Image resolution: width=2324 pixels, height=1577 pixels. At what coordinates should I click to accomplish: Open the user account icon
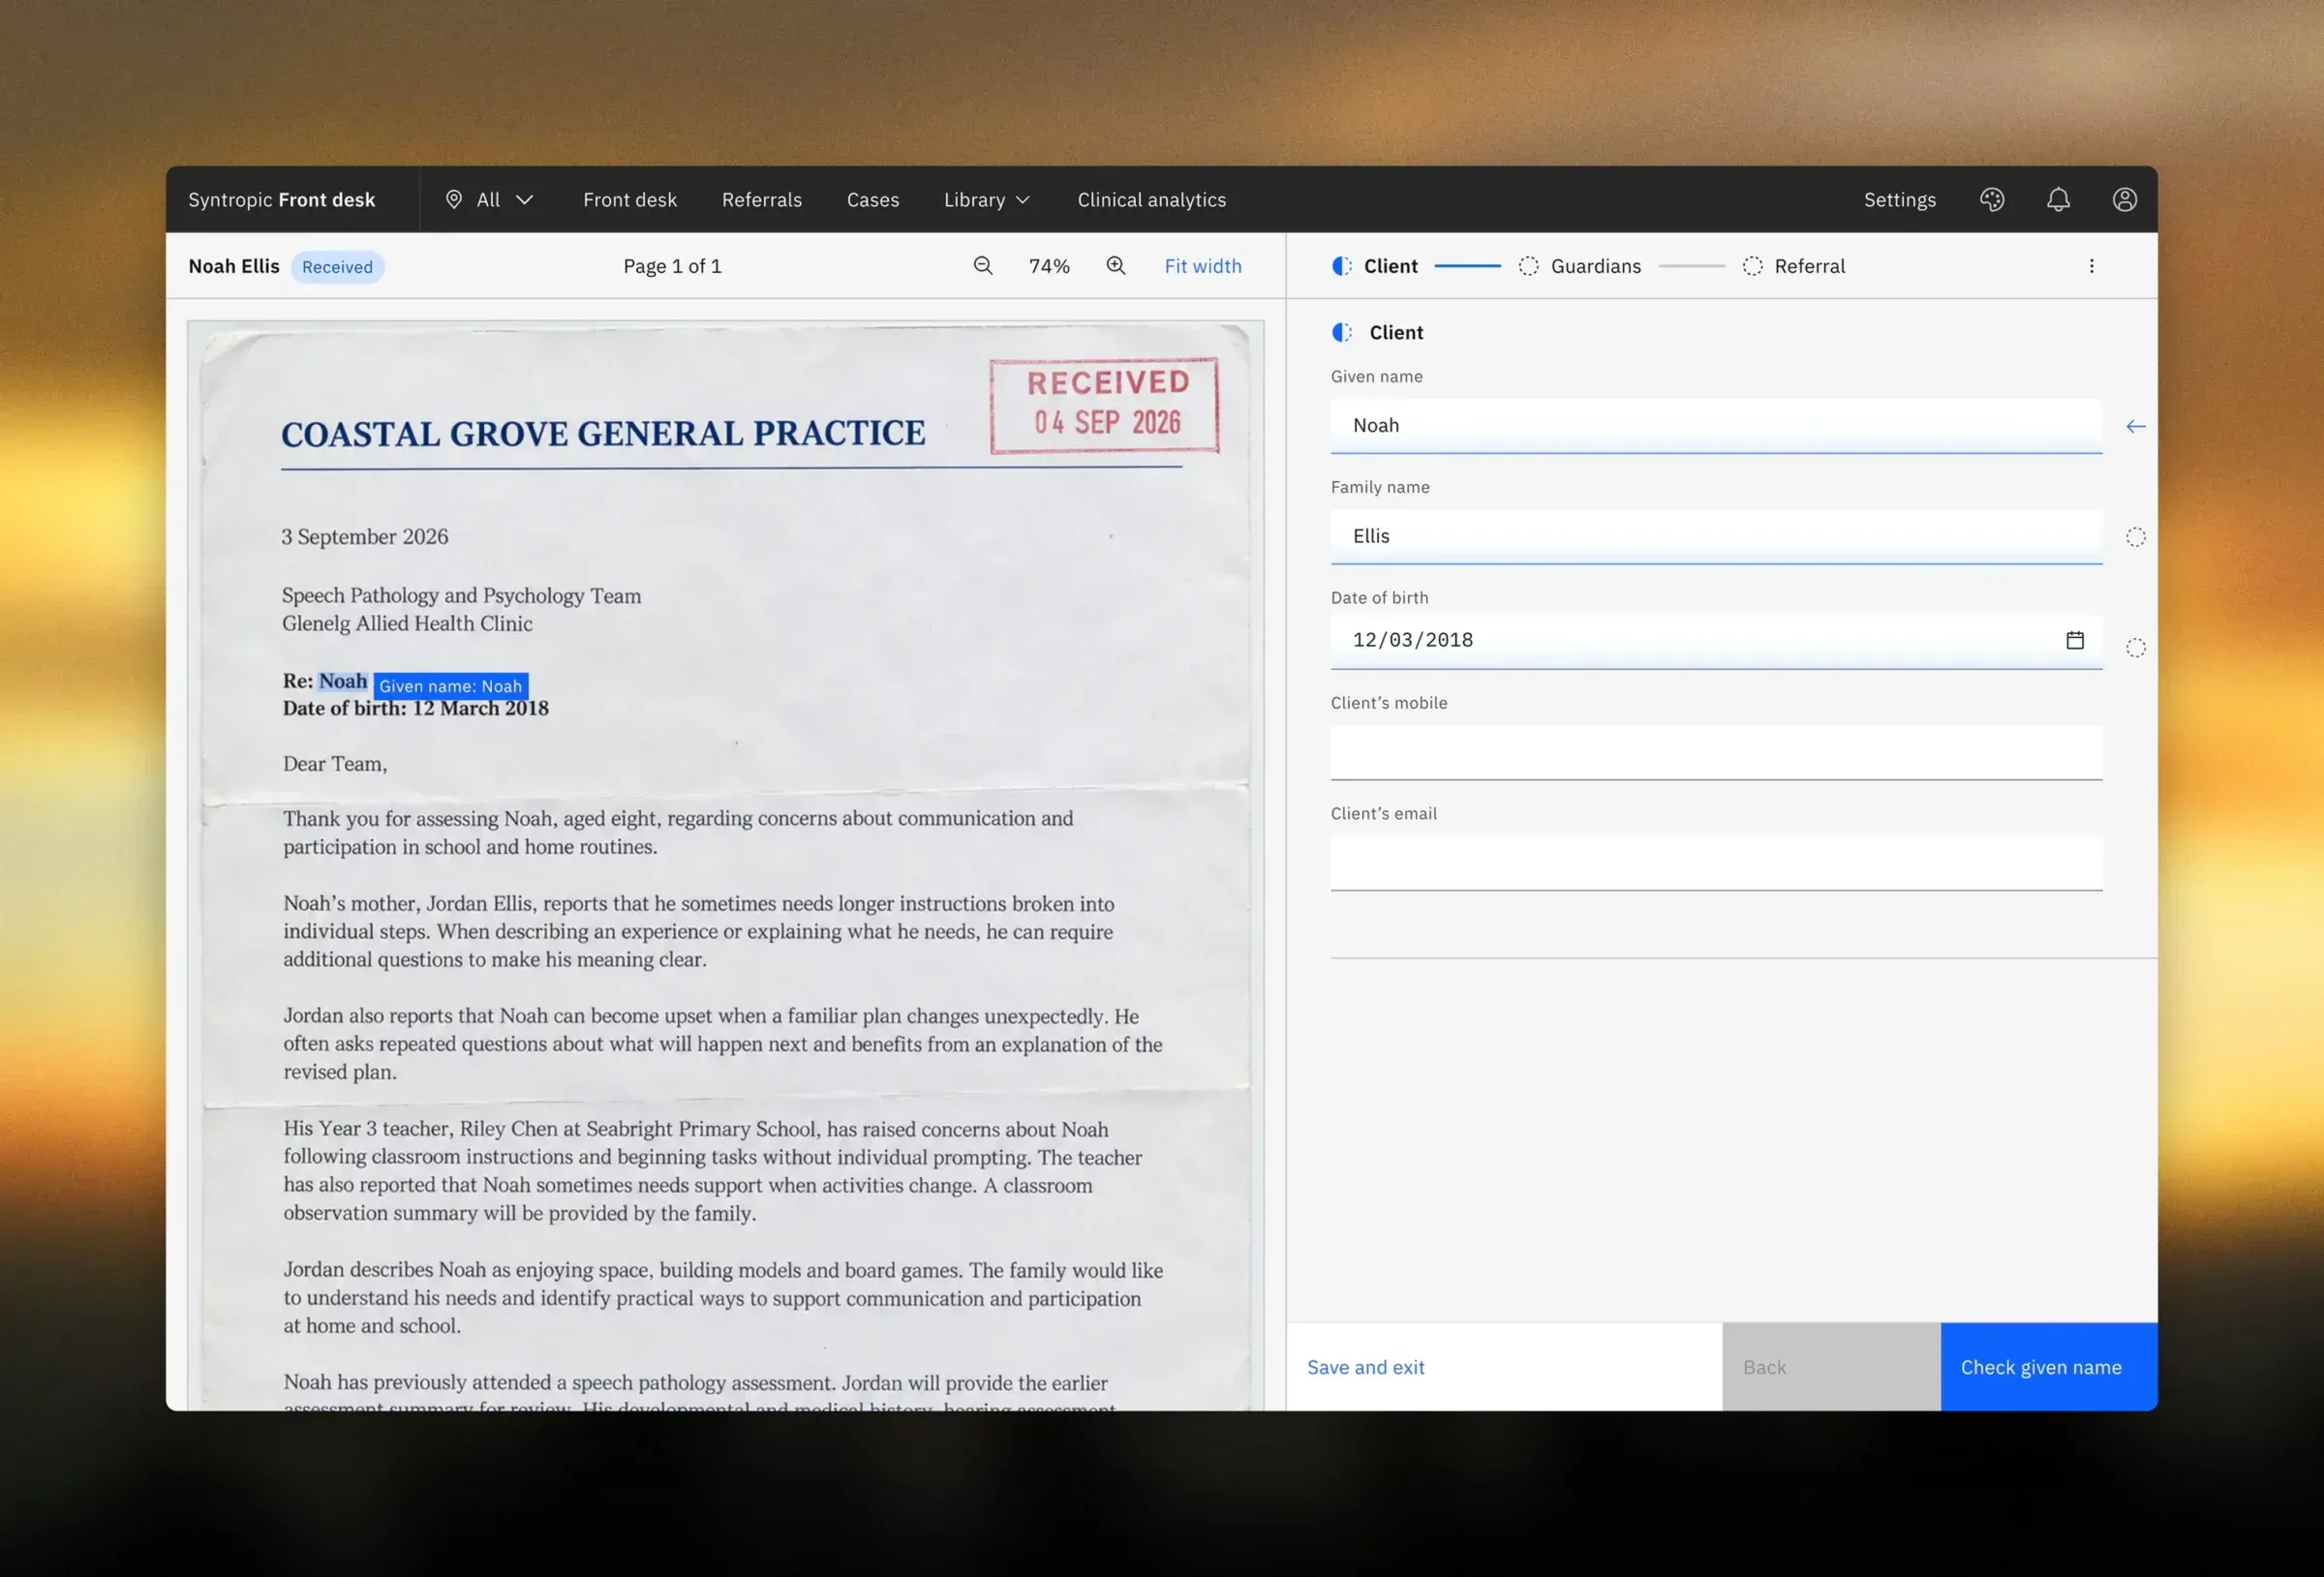(x=2125, y=200)
